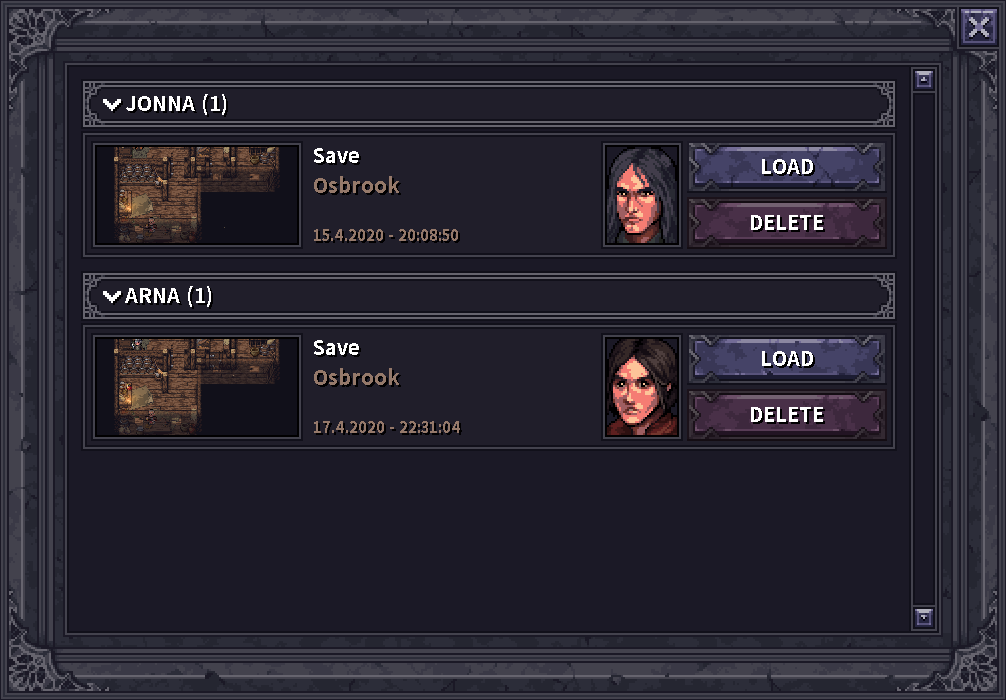The height and width of the screenshot is (700, 1006).
Task: Click the ARNA (1) group header
Action: click(489, 296)
